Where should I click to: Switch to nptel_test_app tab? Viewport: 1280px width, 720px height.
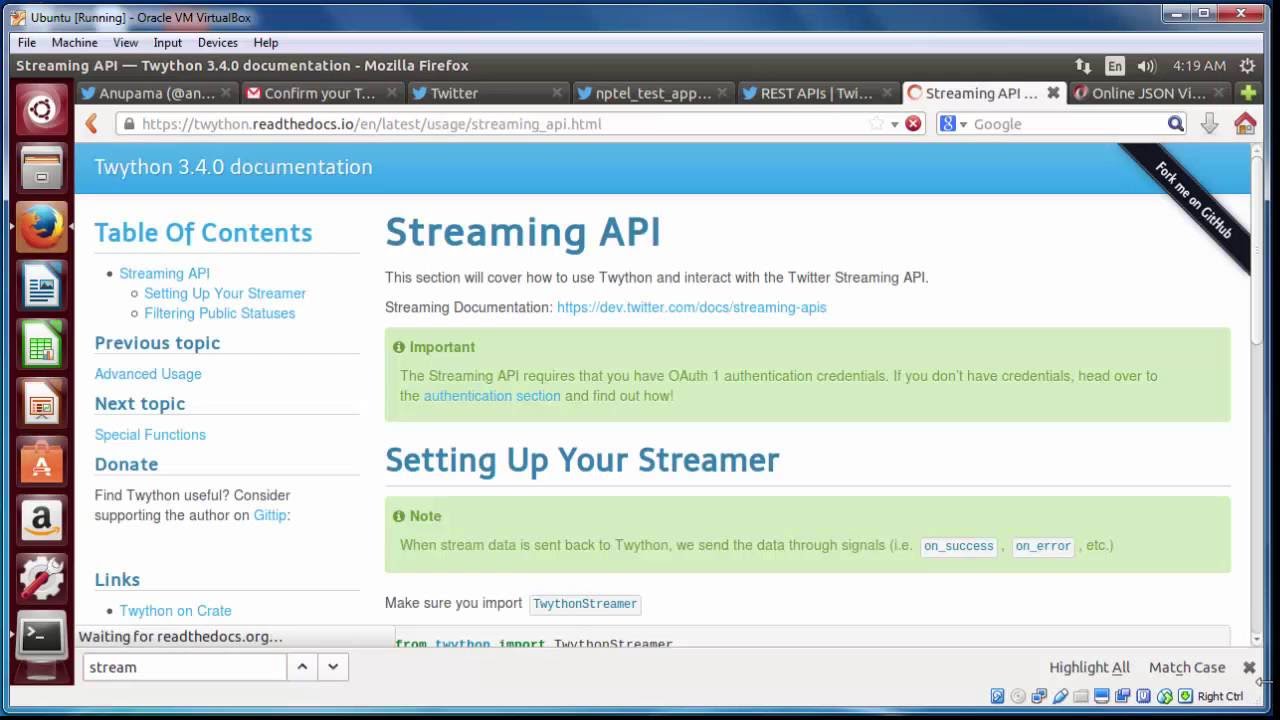point(653,93)
